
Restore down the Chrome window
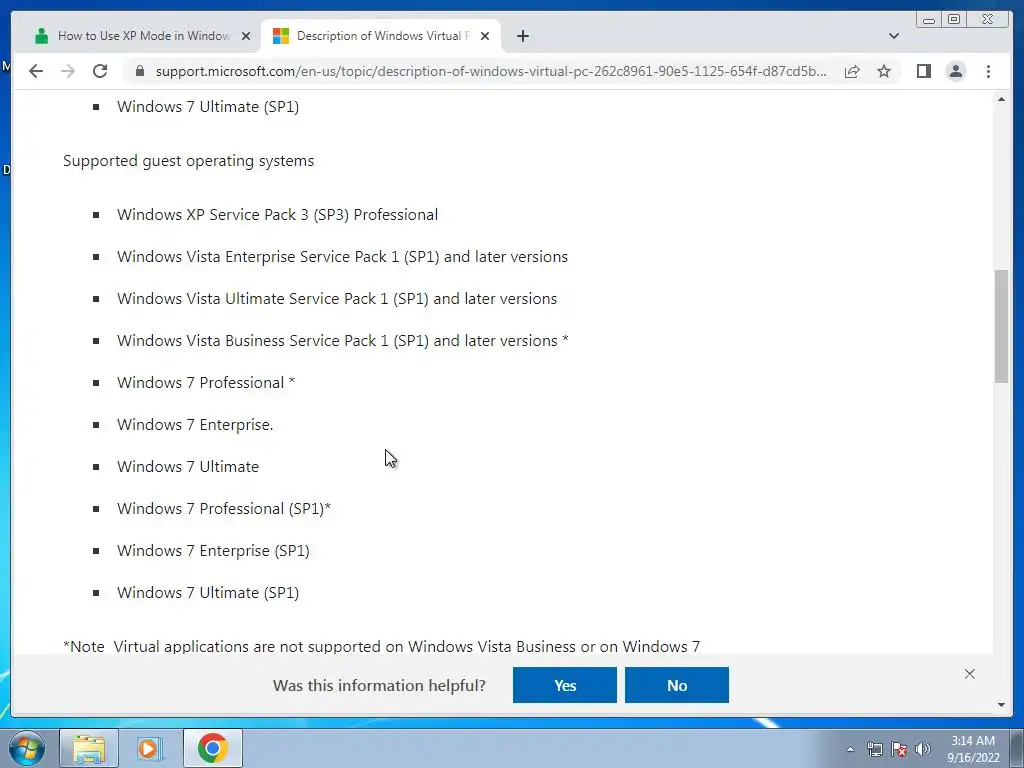pos(954,20)
